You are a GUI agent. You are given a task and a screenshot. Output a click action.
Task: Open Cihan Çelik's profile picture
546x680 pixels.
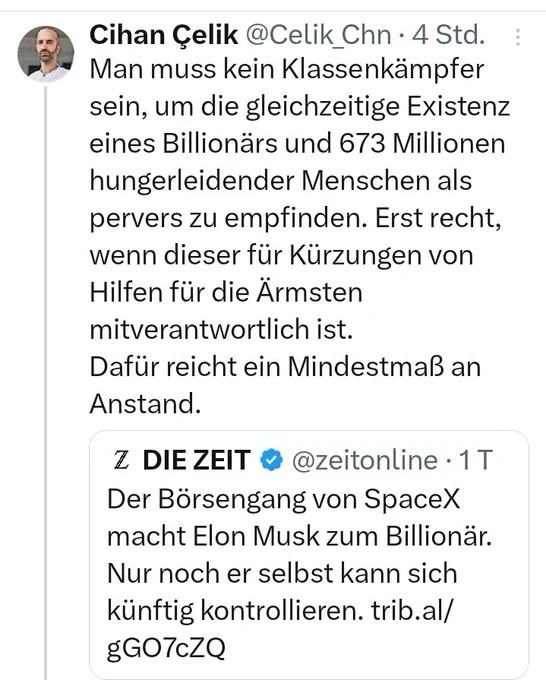point(46,54)
